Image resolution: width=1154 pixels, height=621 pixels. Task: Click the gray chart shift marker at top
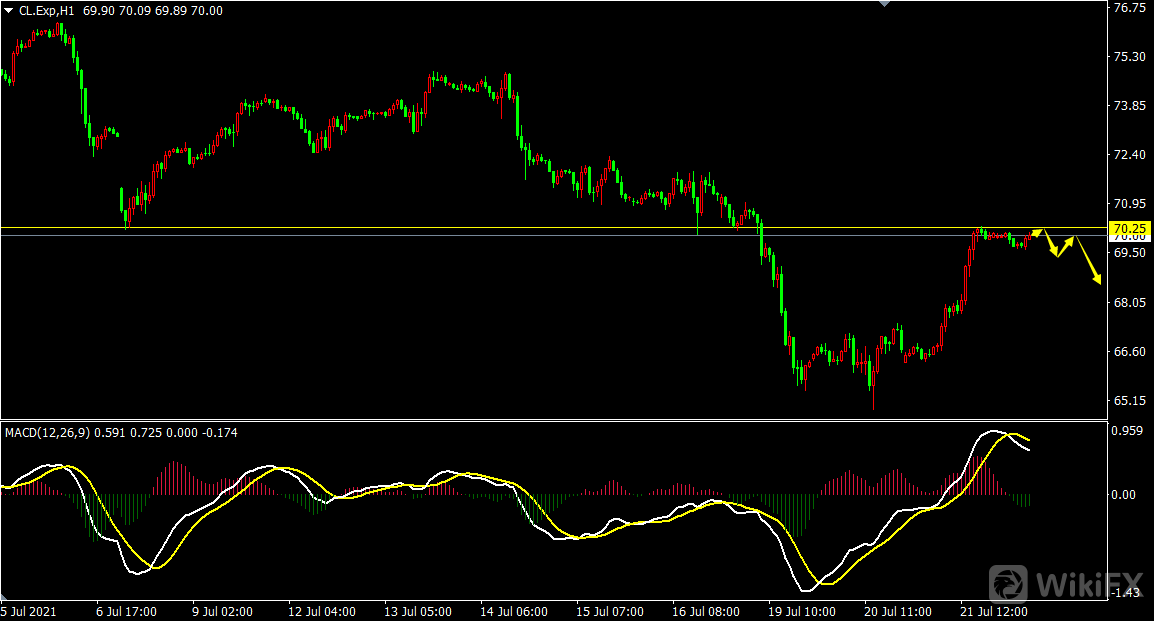pos(883,4)
